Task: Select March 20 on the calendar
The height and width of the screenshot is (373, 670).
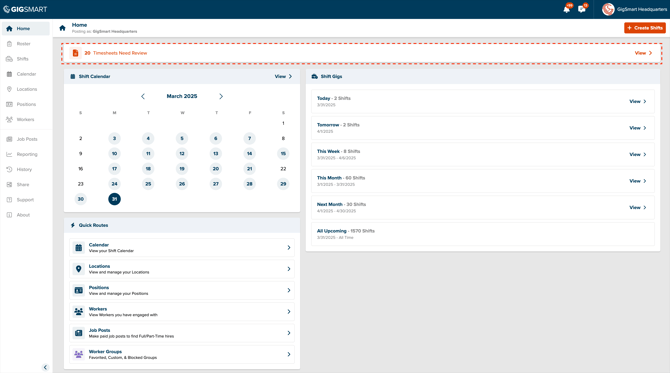Action: (216, 169)
